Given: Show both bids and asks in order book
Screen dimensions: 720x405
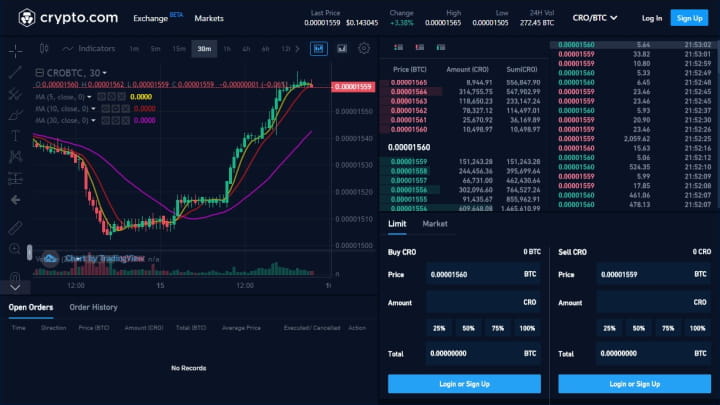Looking at the screenshot, I should [x=399, y=47].
